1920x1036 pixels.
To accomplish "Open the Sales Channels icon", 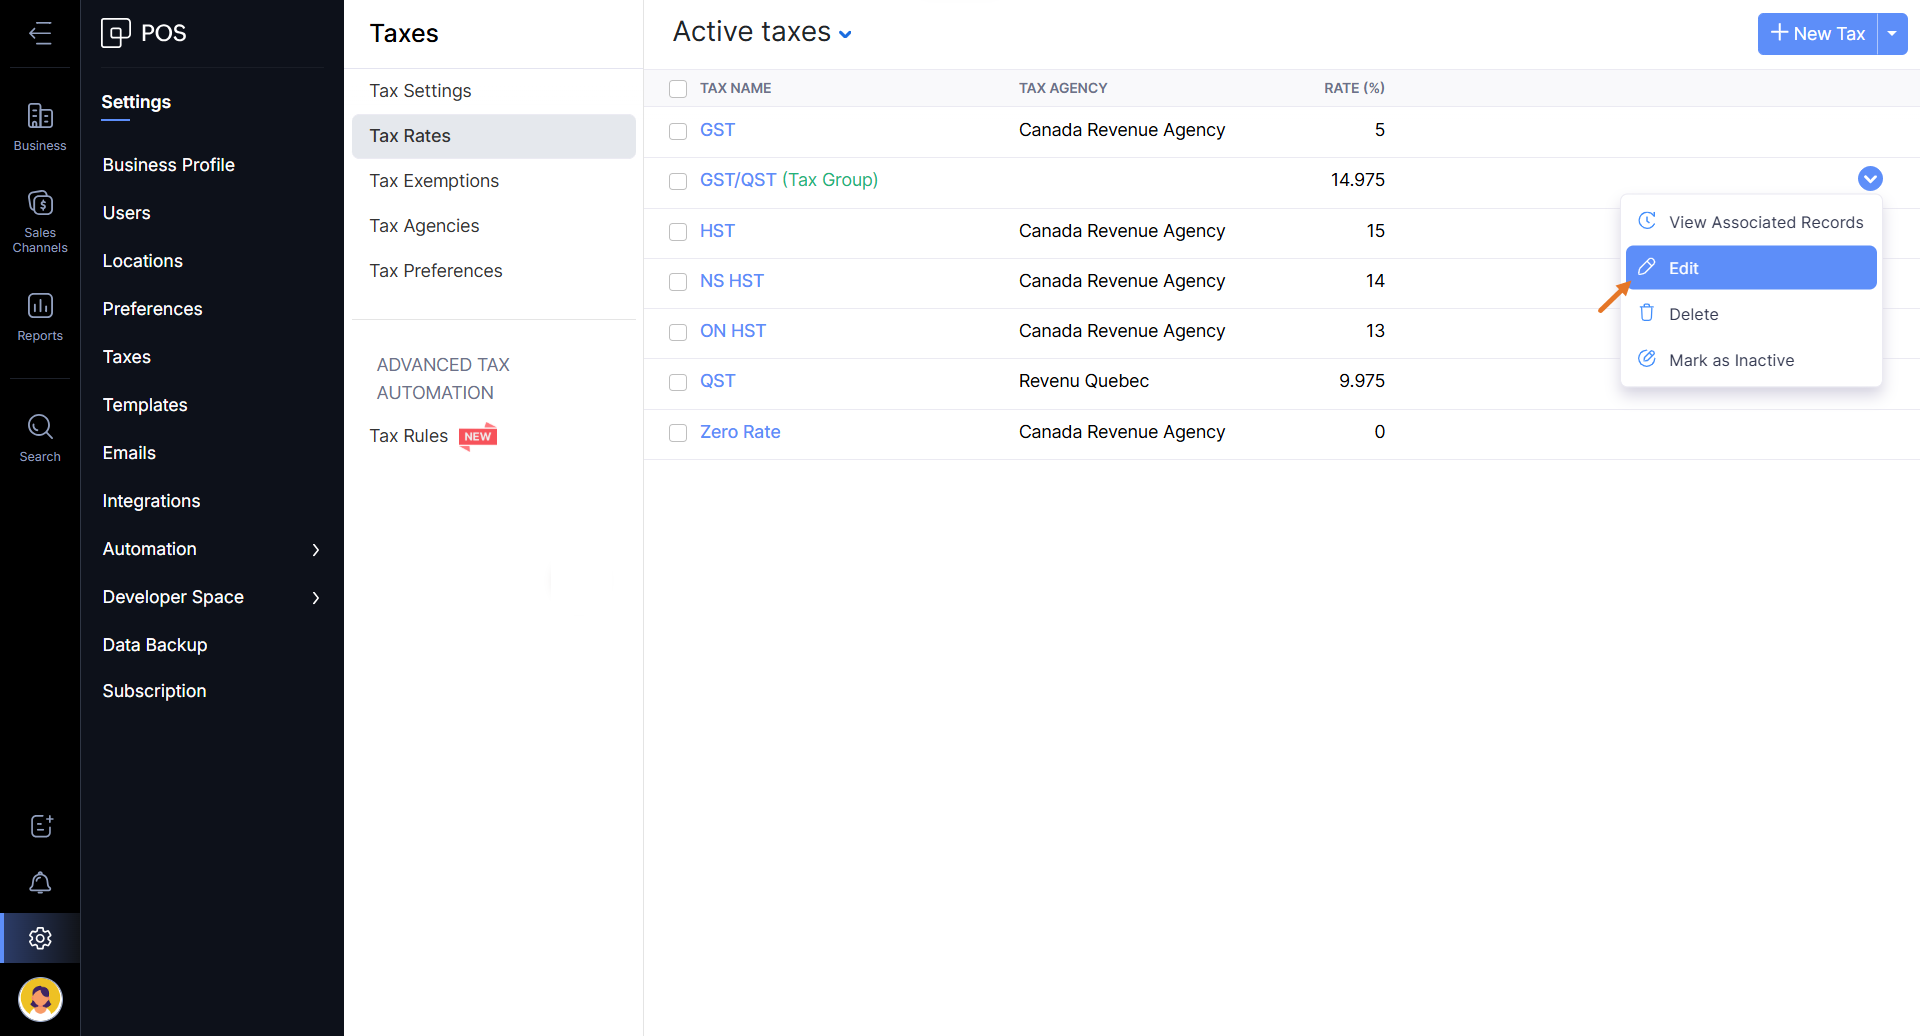I will point(40,220).
